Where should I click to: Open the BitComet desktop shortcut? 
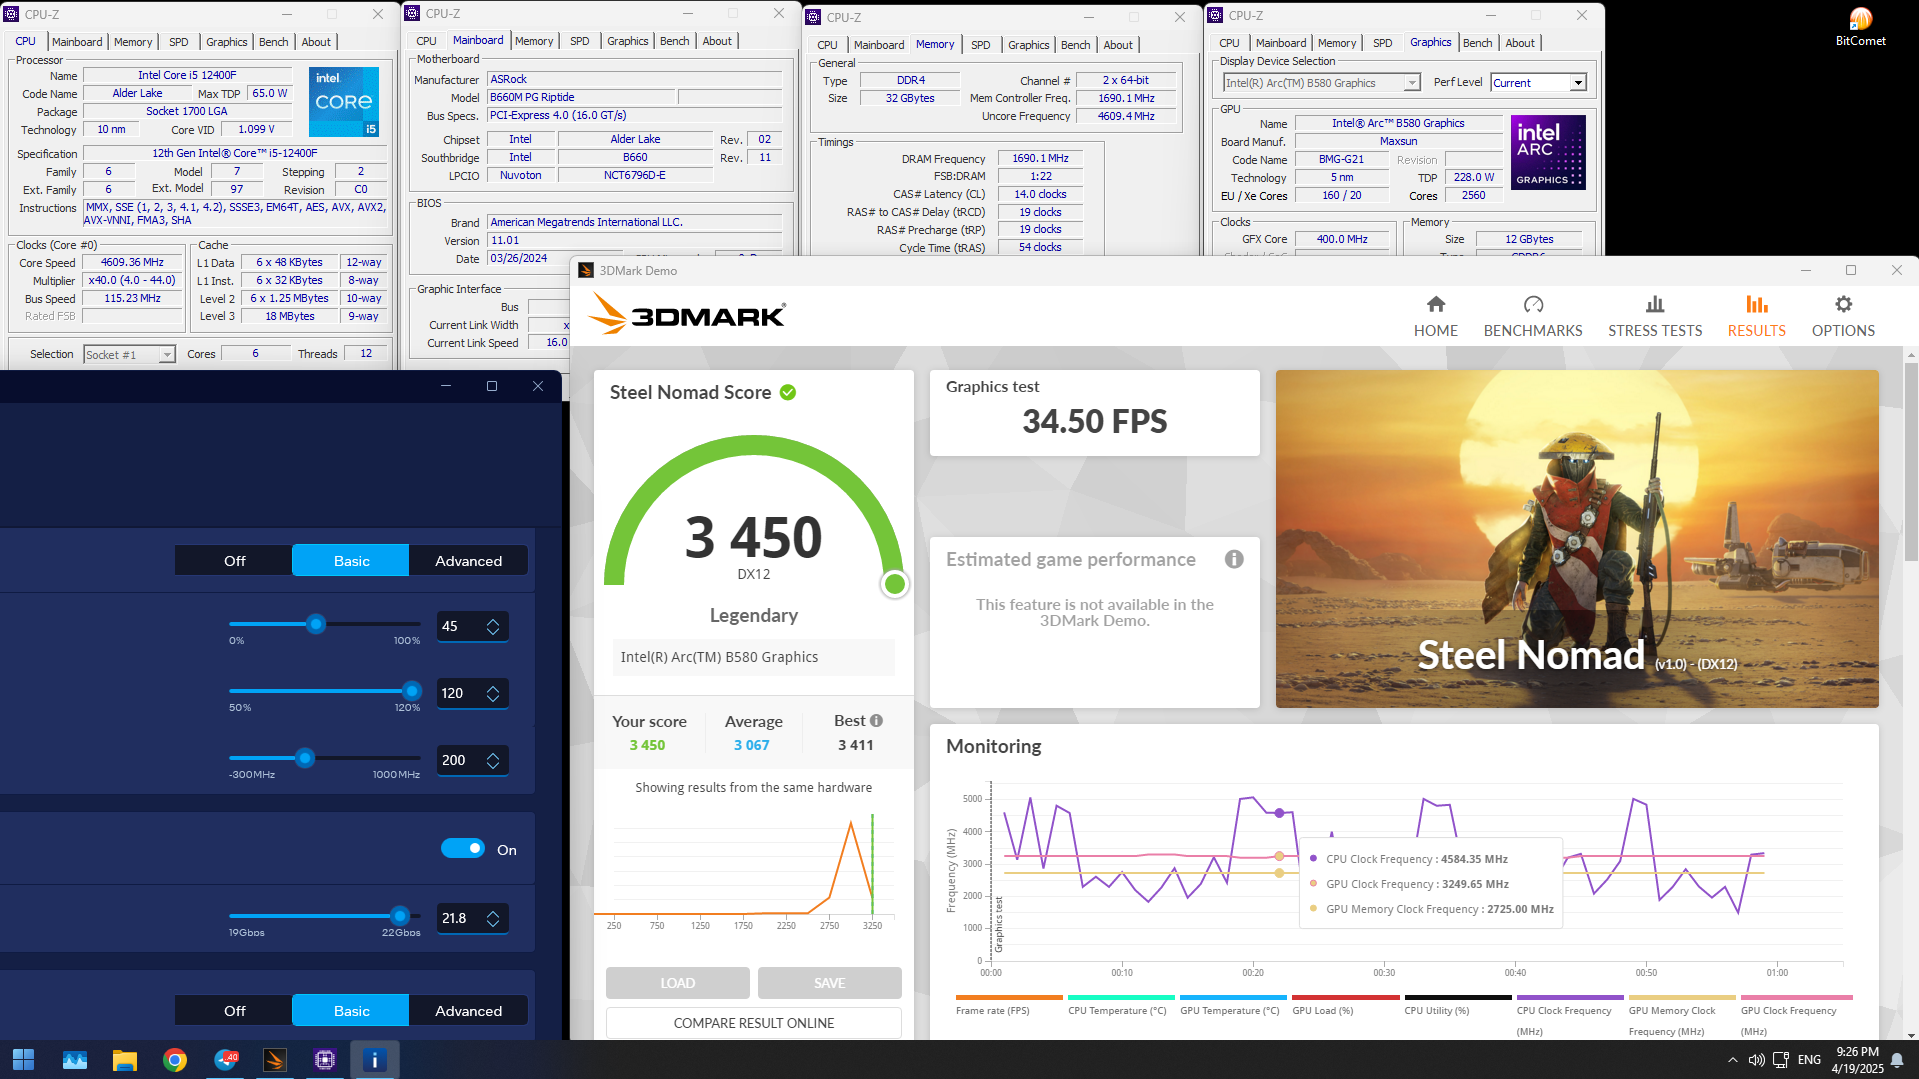1860,26
